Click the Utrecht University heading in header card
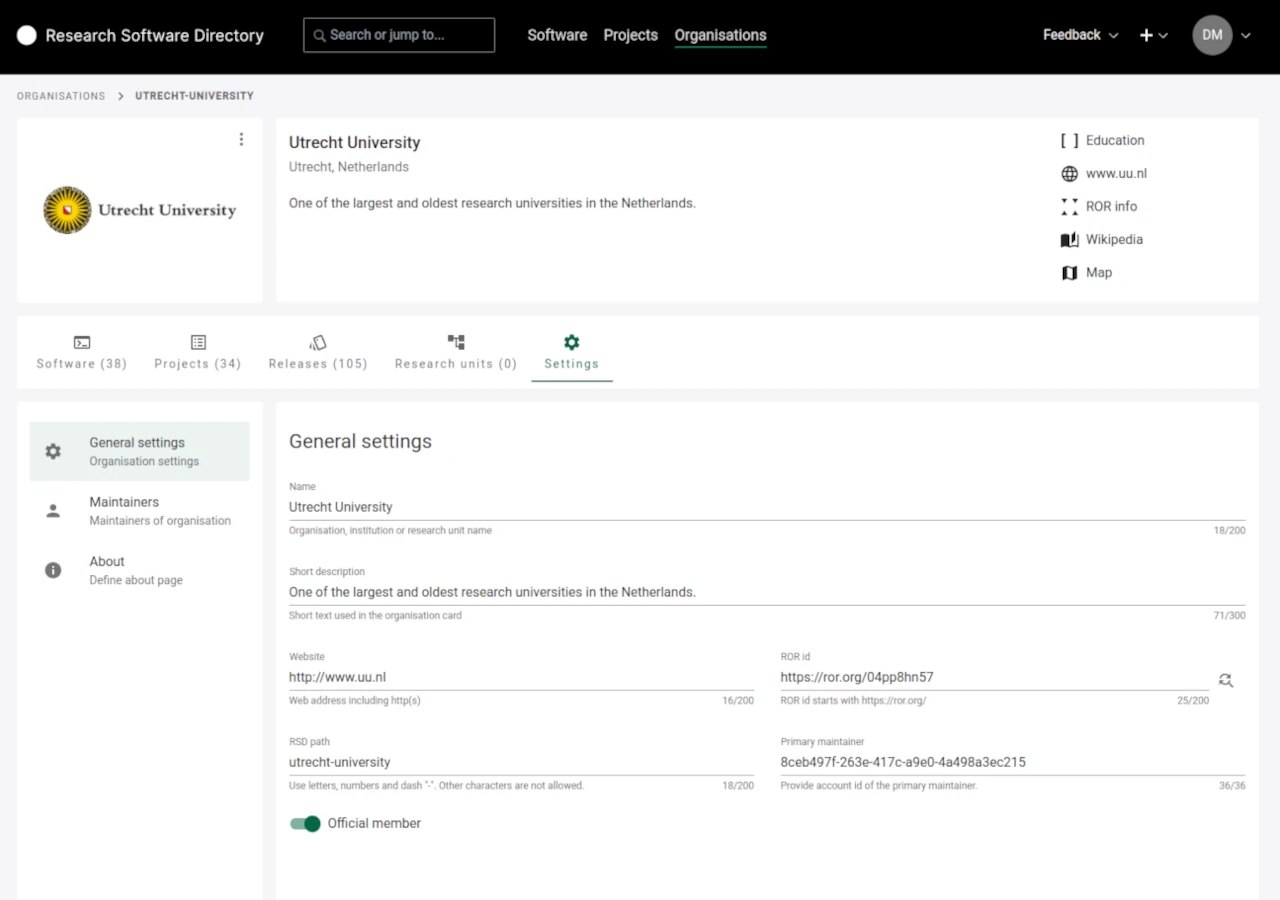 pos(355,143)
